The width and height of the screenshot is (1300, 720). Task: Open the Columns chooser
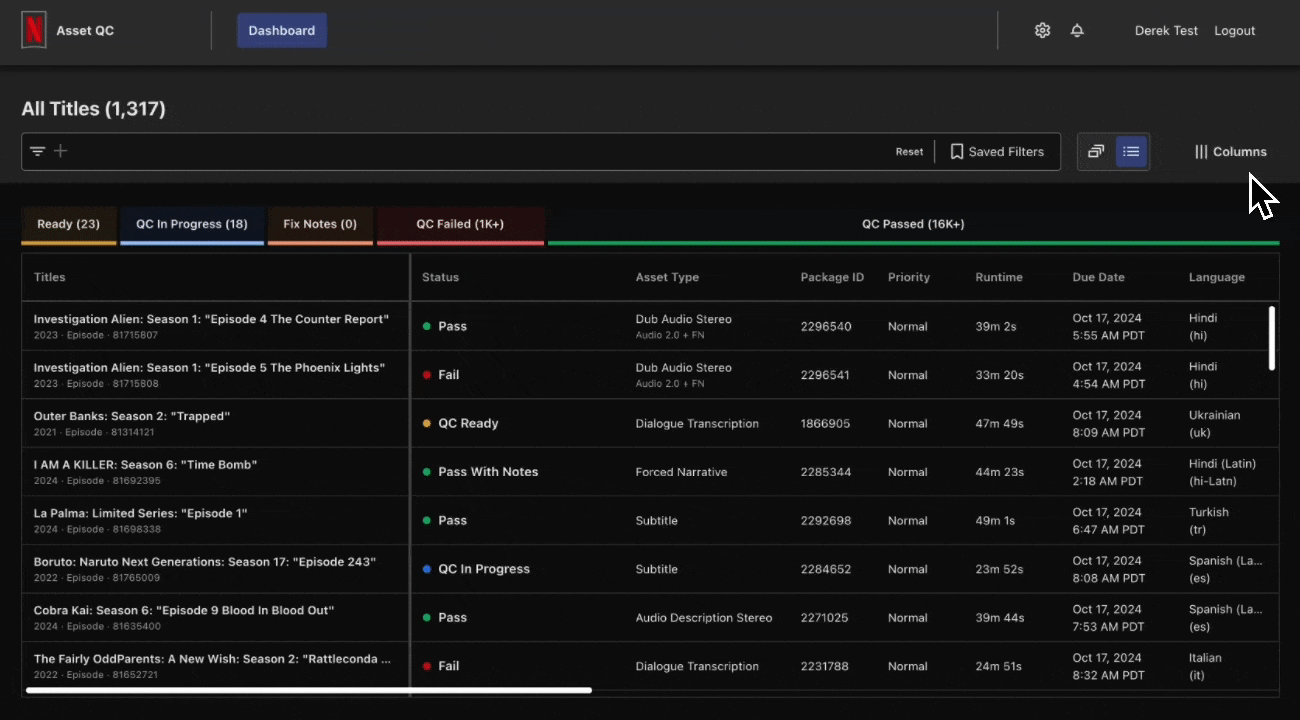1230,151
